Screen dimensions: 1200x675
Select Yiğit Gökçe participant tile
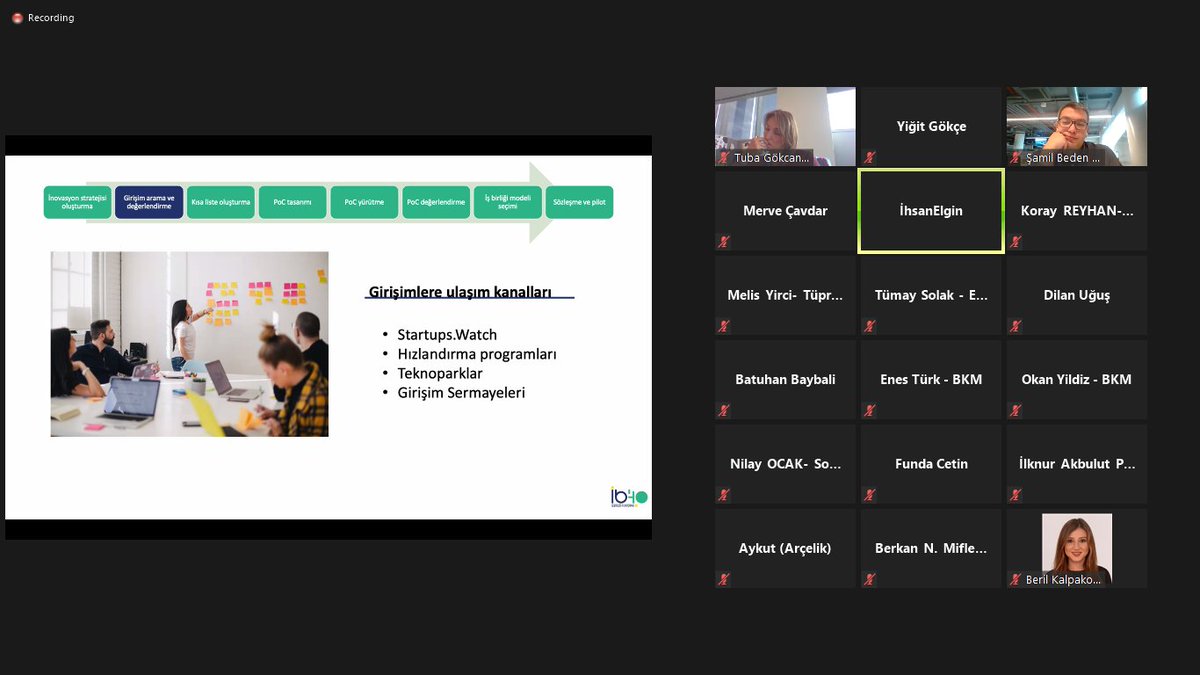pos(931,126)
